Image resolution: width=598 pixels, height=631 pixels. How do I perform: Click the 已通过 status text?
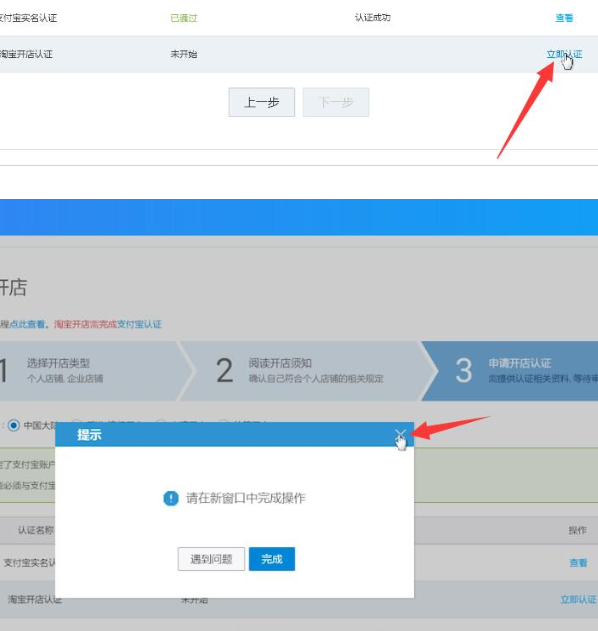[x=184, y=18]
